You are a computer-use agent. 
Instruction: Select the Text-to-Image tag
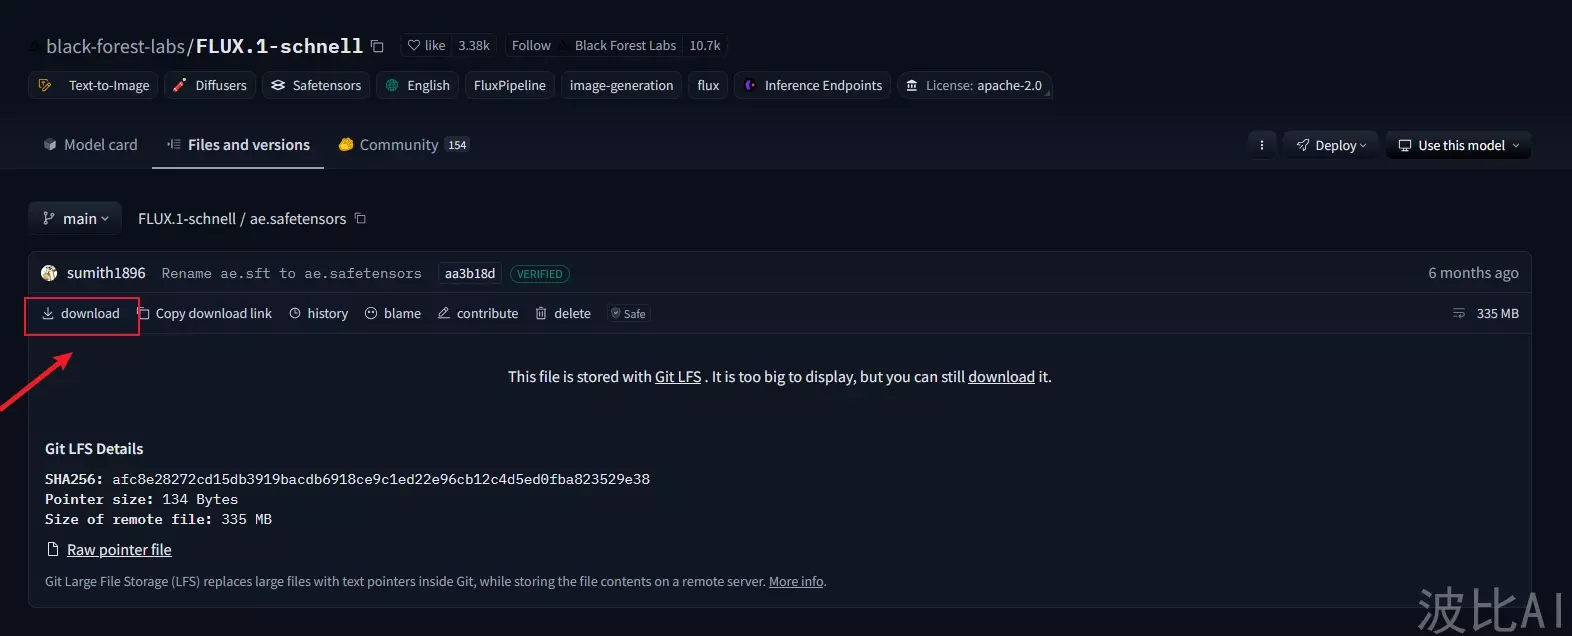point(94,86)
